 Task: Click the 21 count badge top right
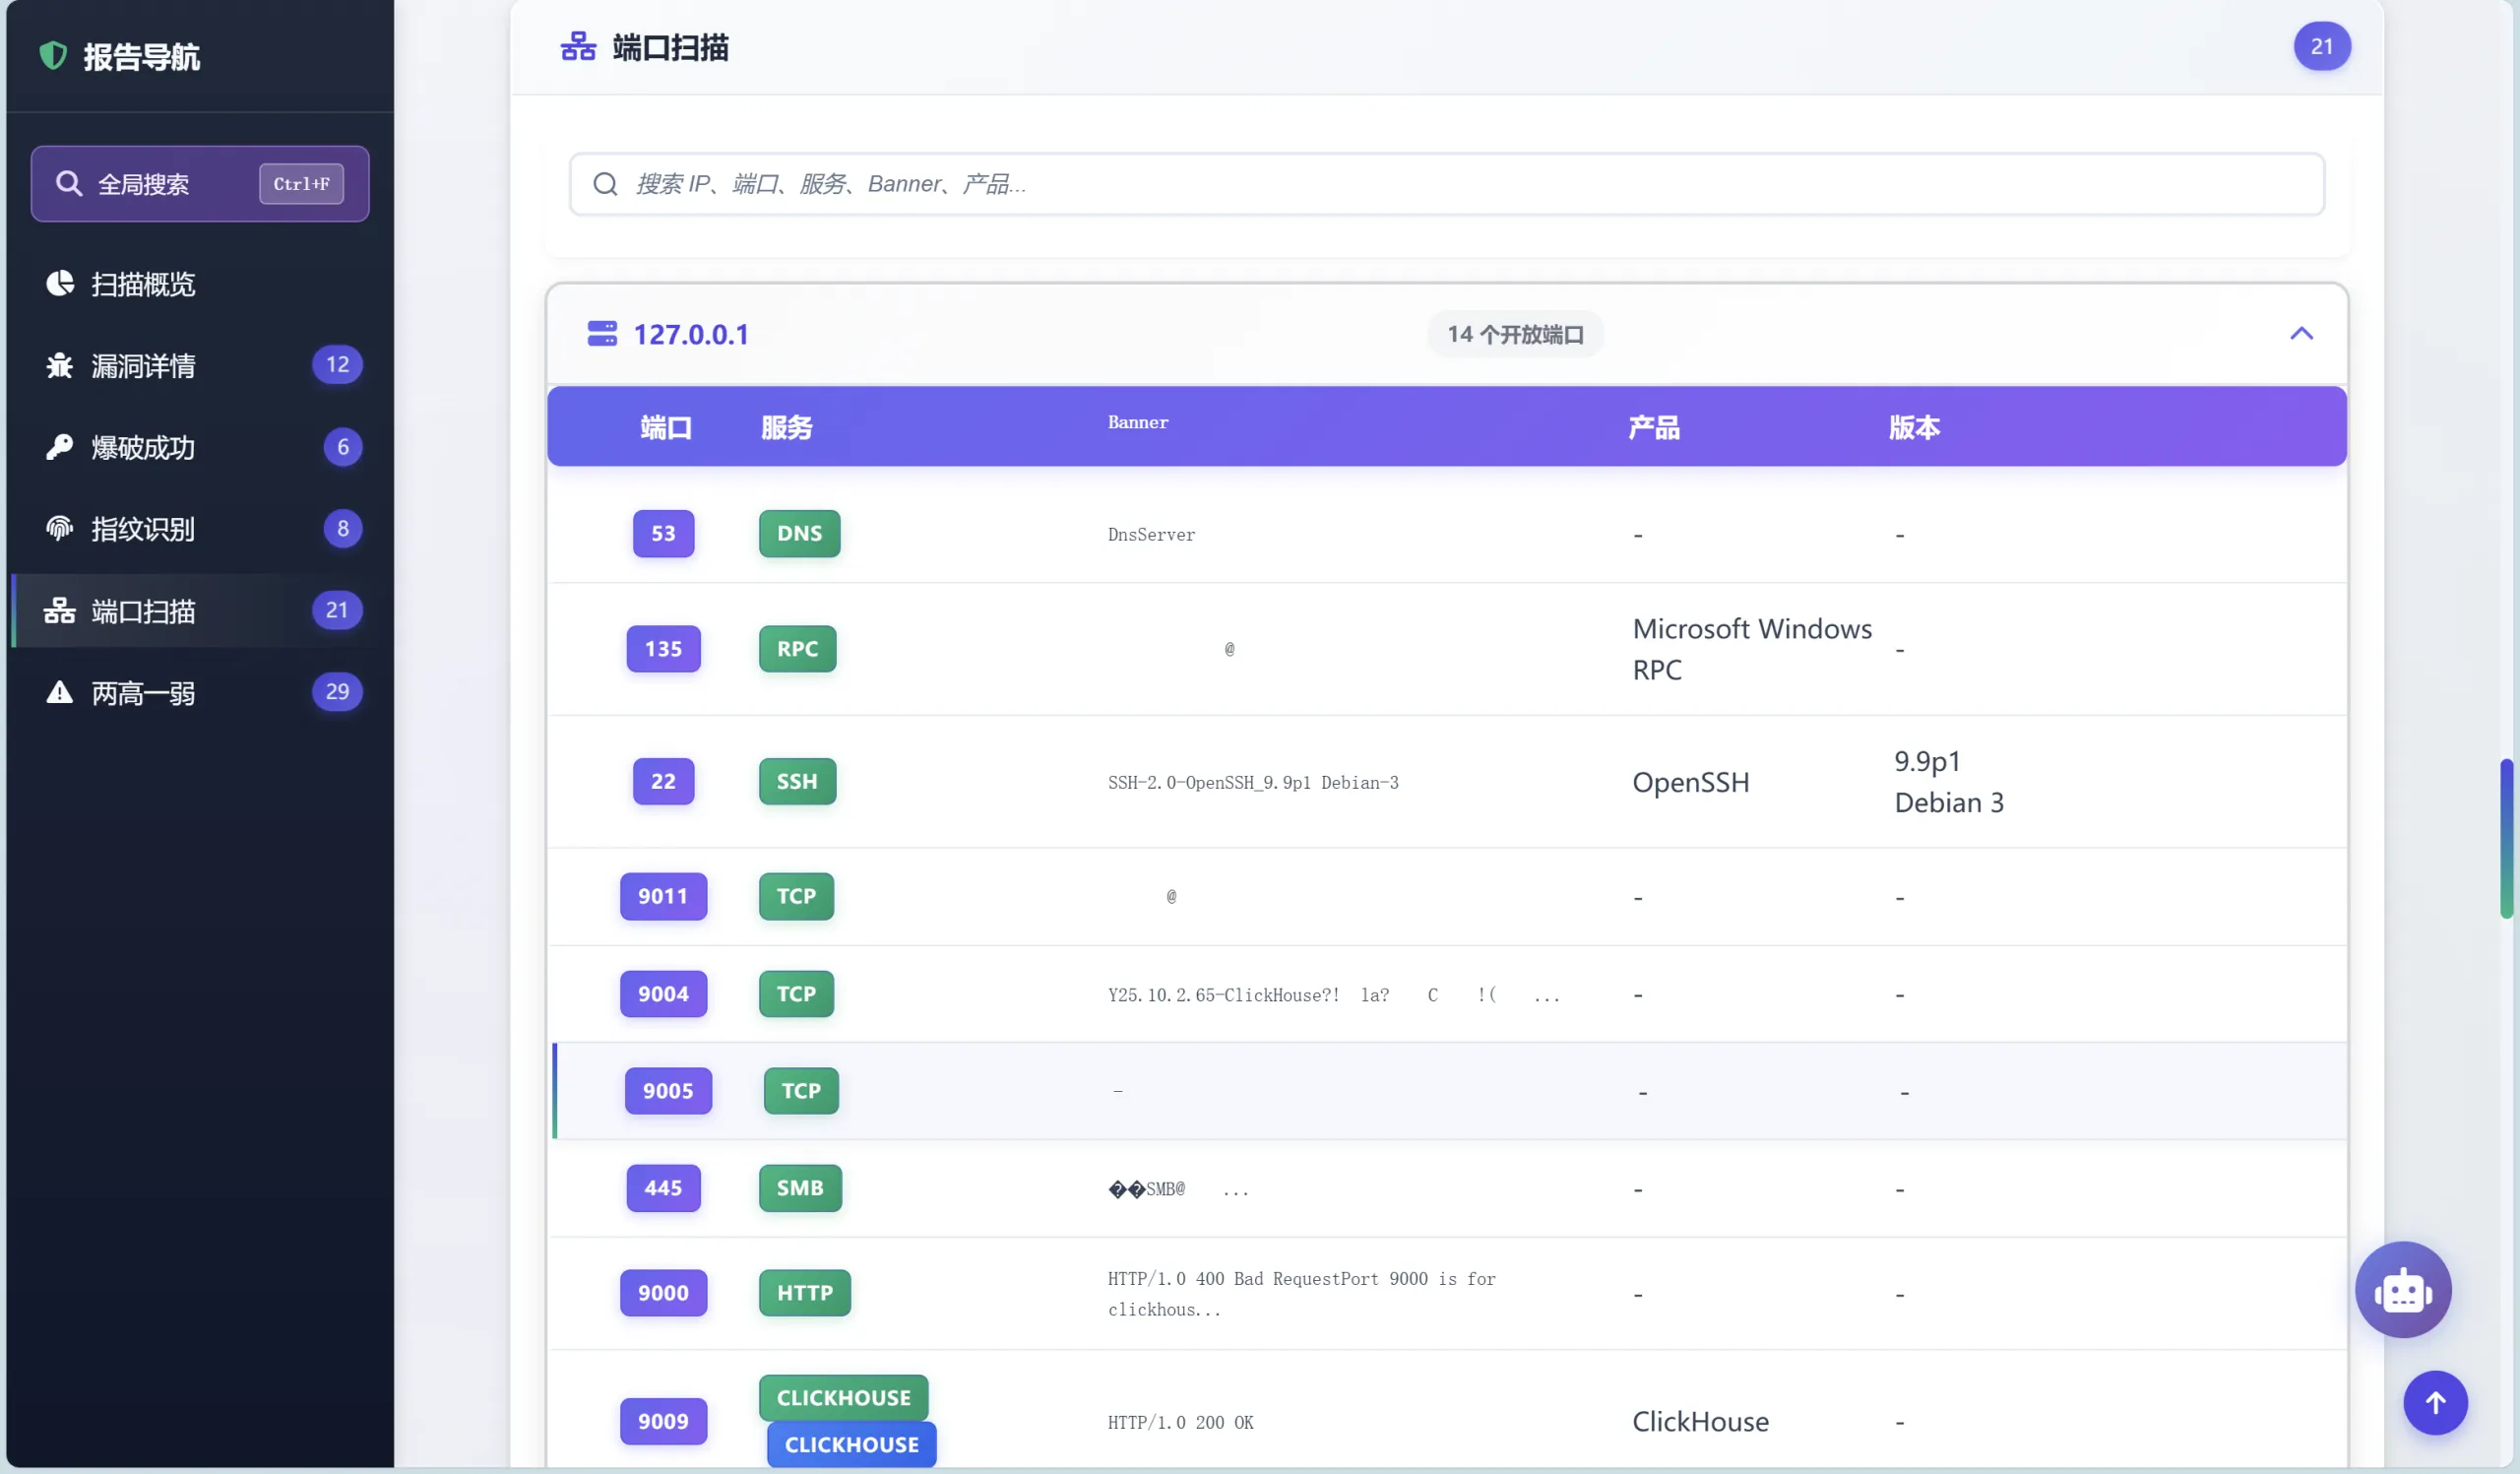[x=2322, y=46]
